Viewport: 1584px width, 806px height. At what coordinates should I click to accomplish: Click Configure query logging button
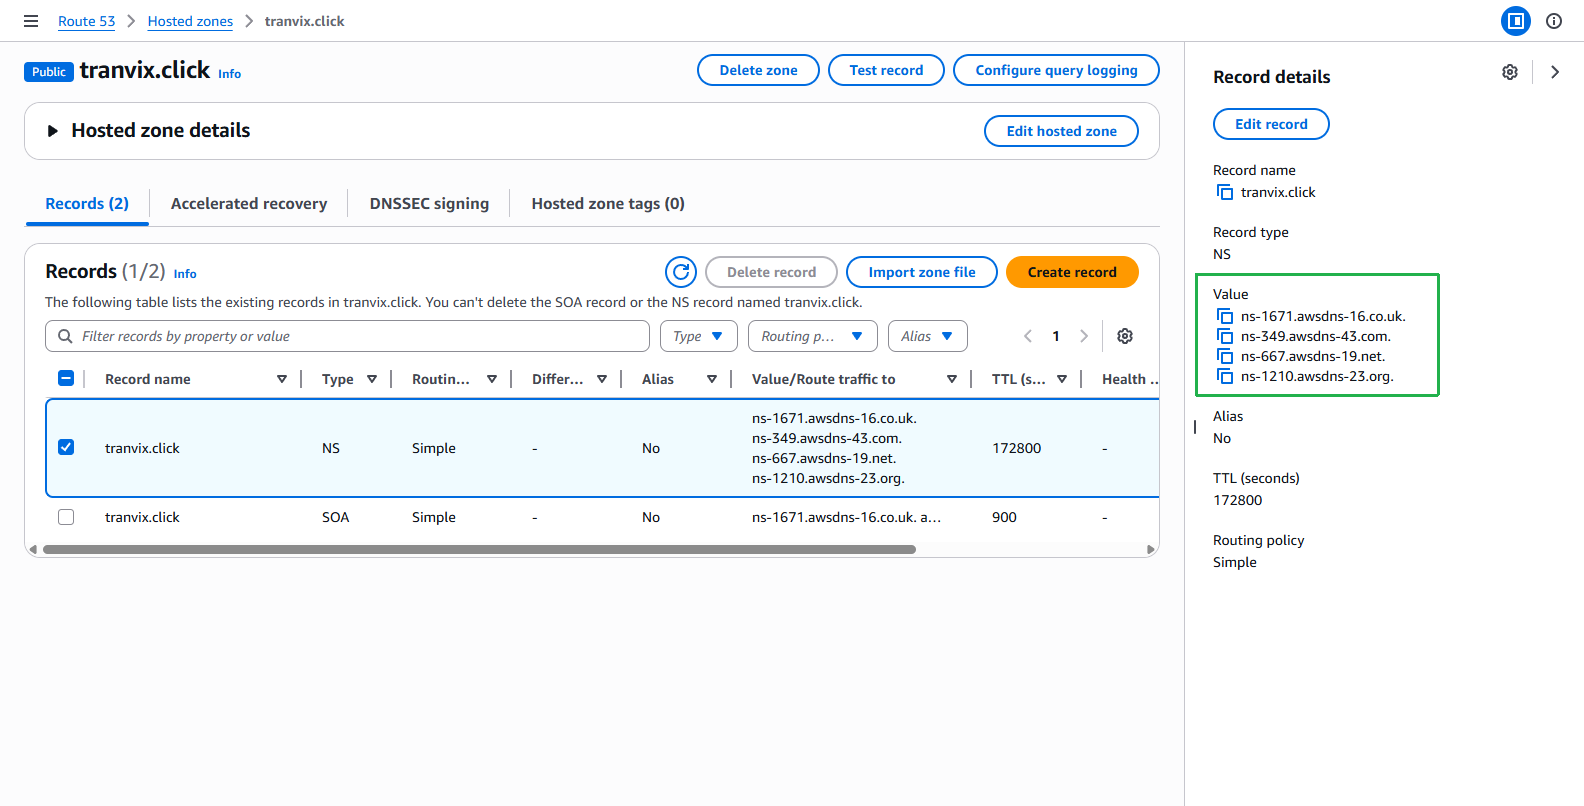click(1056, 70)
